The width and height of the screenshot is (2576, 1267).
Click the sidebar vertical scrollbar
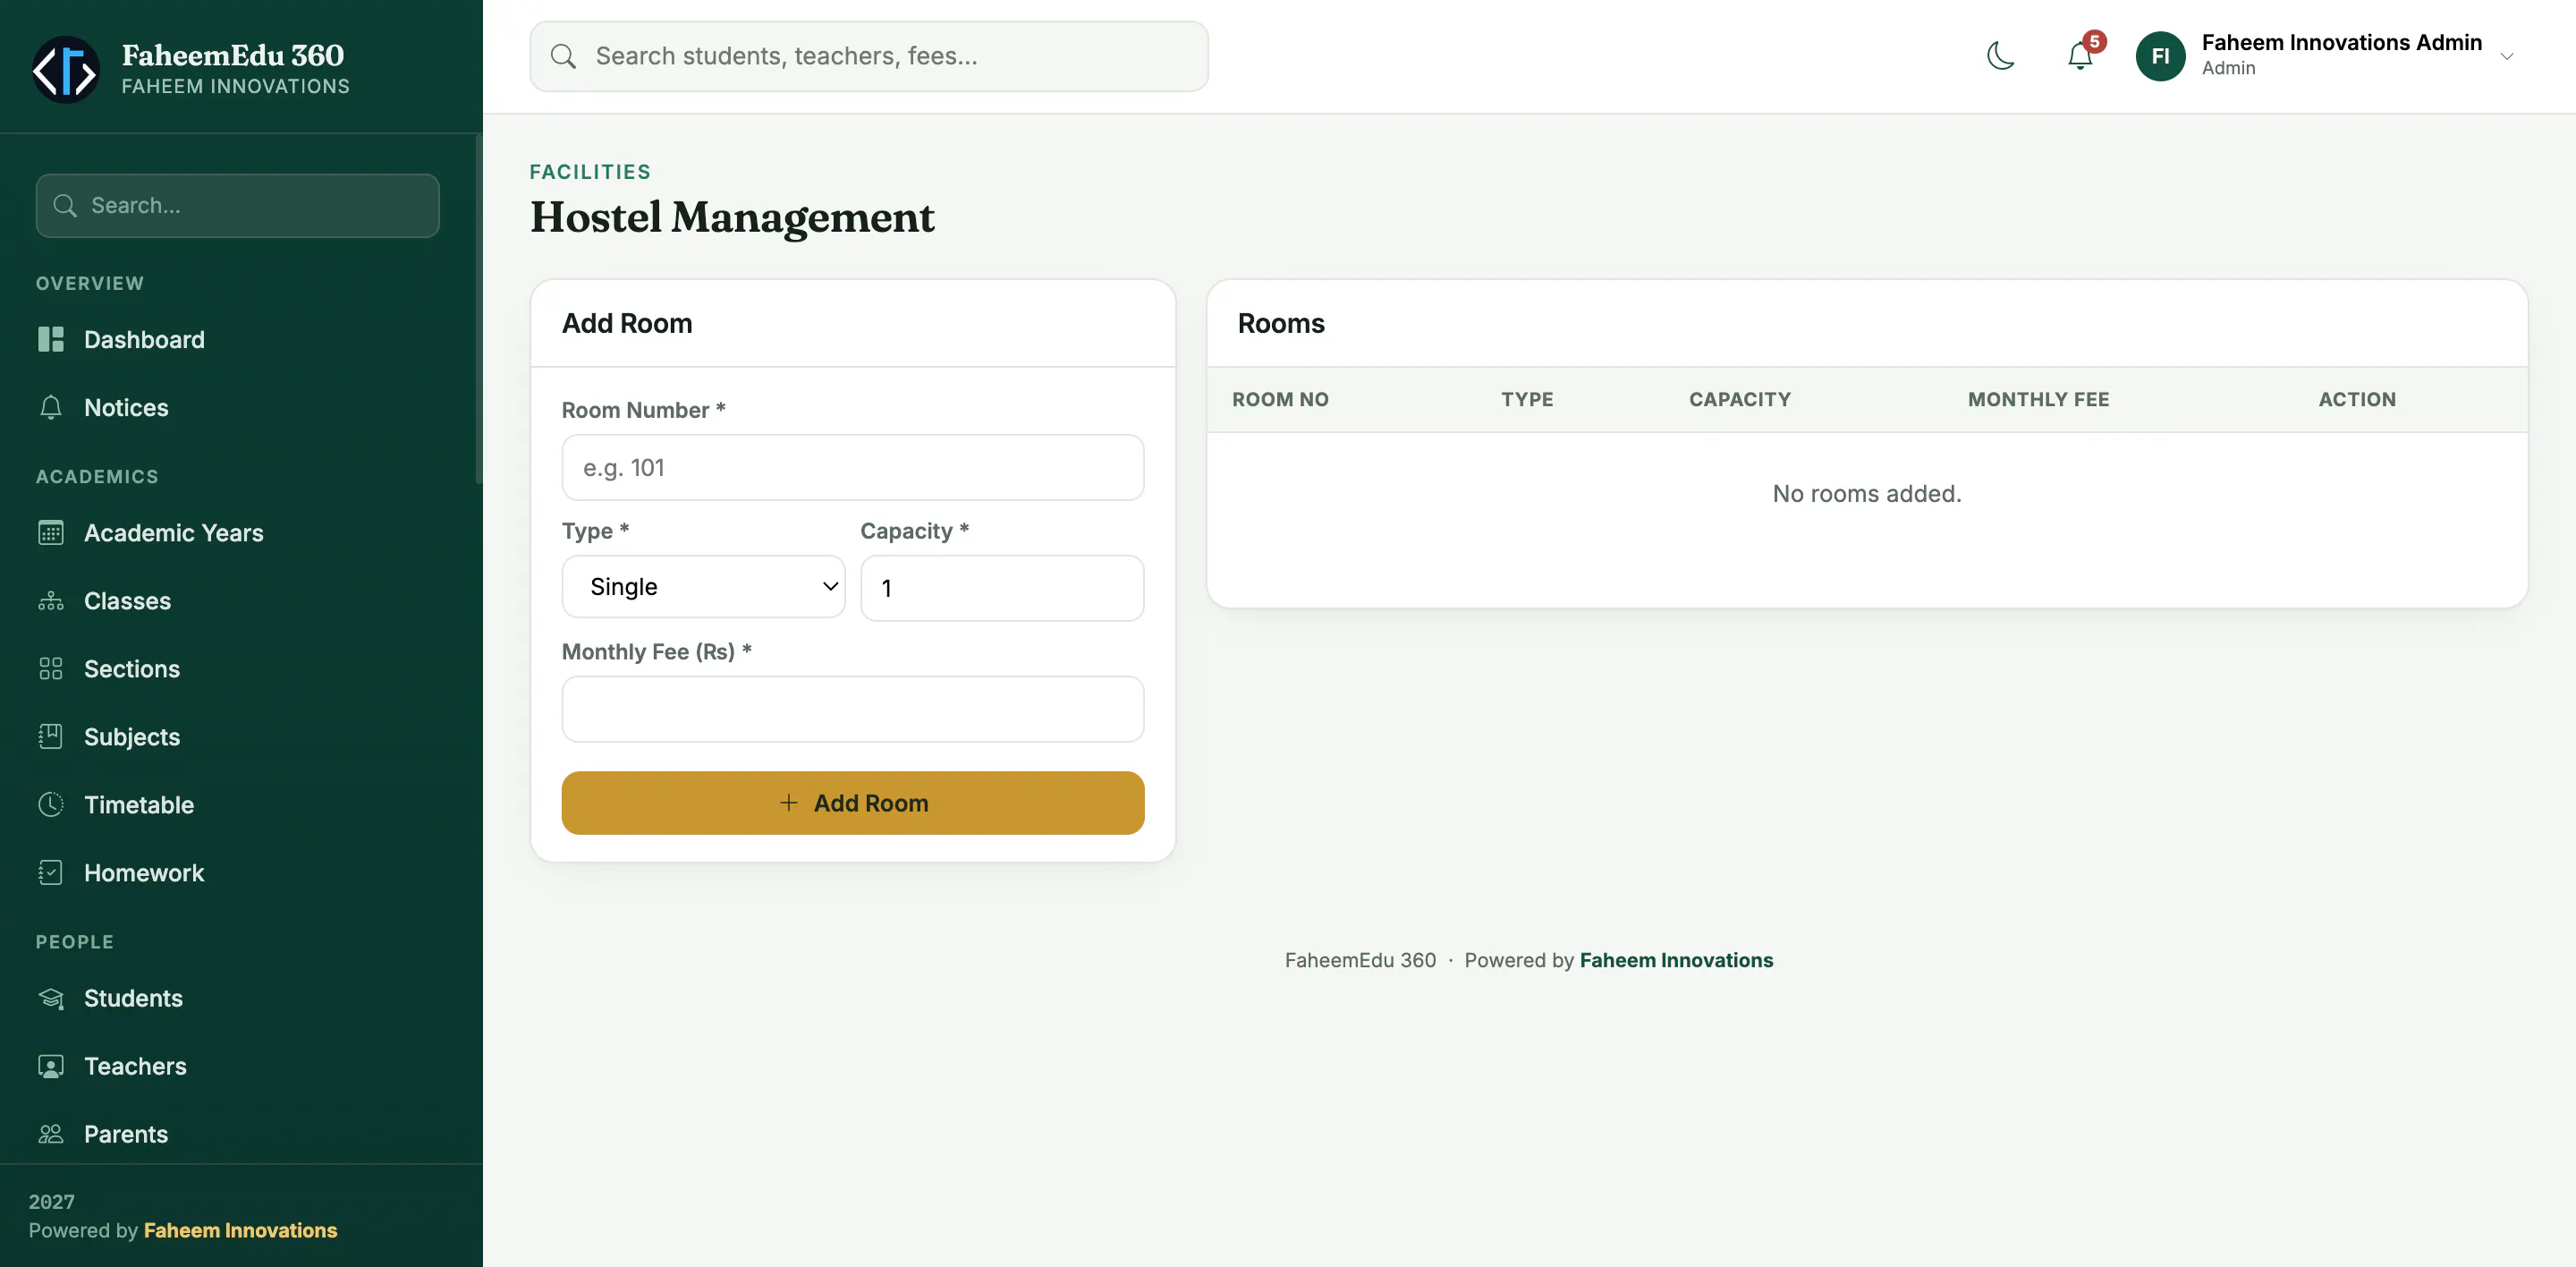(479, 310)
